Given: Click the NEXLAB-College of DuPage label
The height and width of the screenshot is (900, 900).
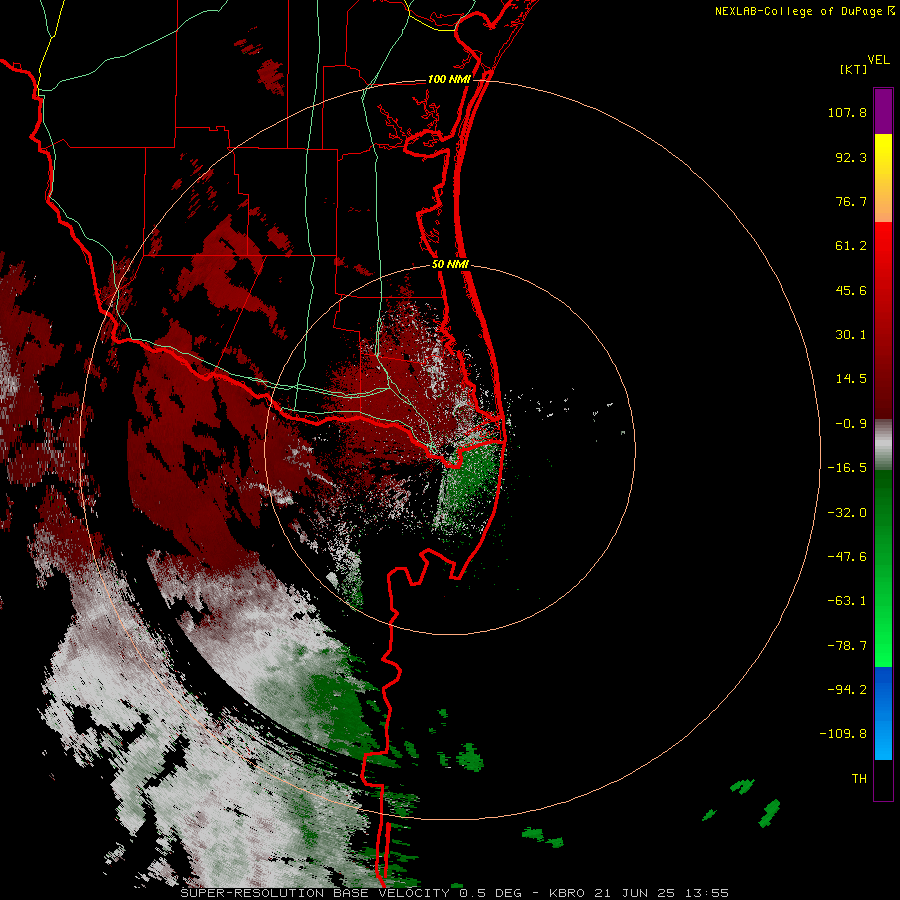Looking at the screenshot, I should 800,11.
